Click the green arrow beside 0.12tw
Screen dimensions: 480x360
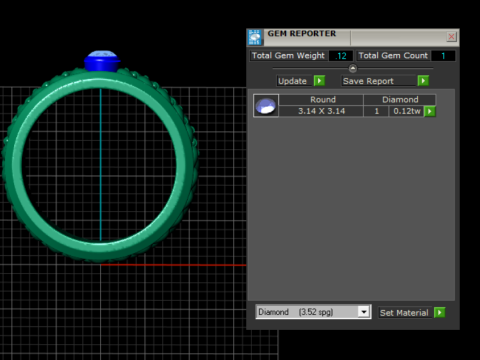point(430,111)
